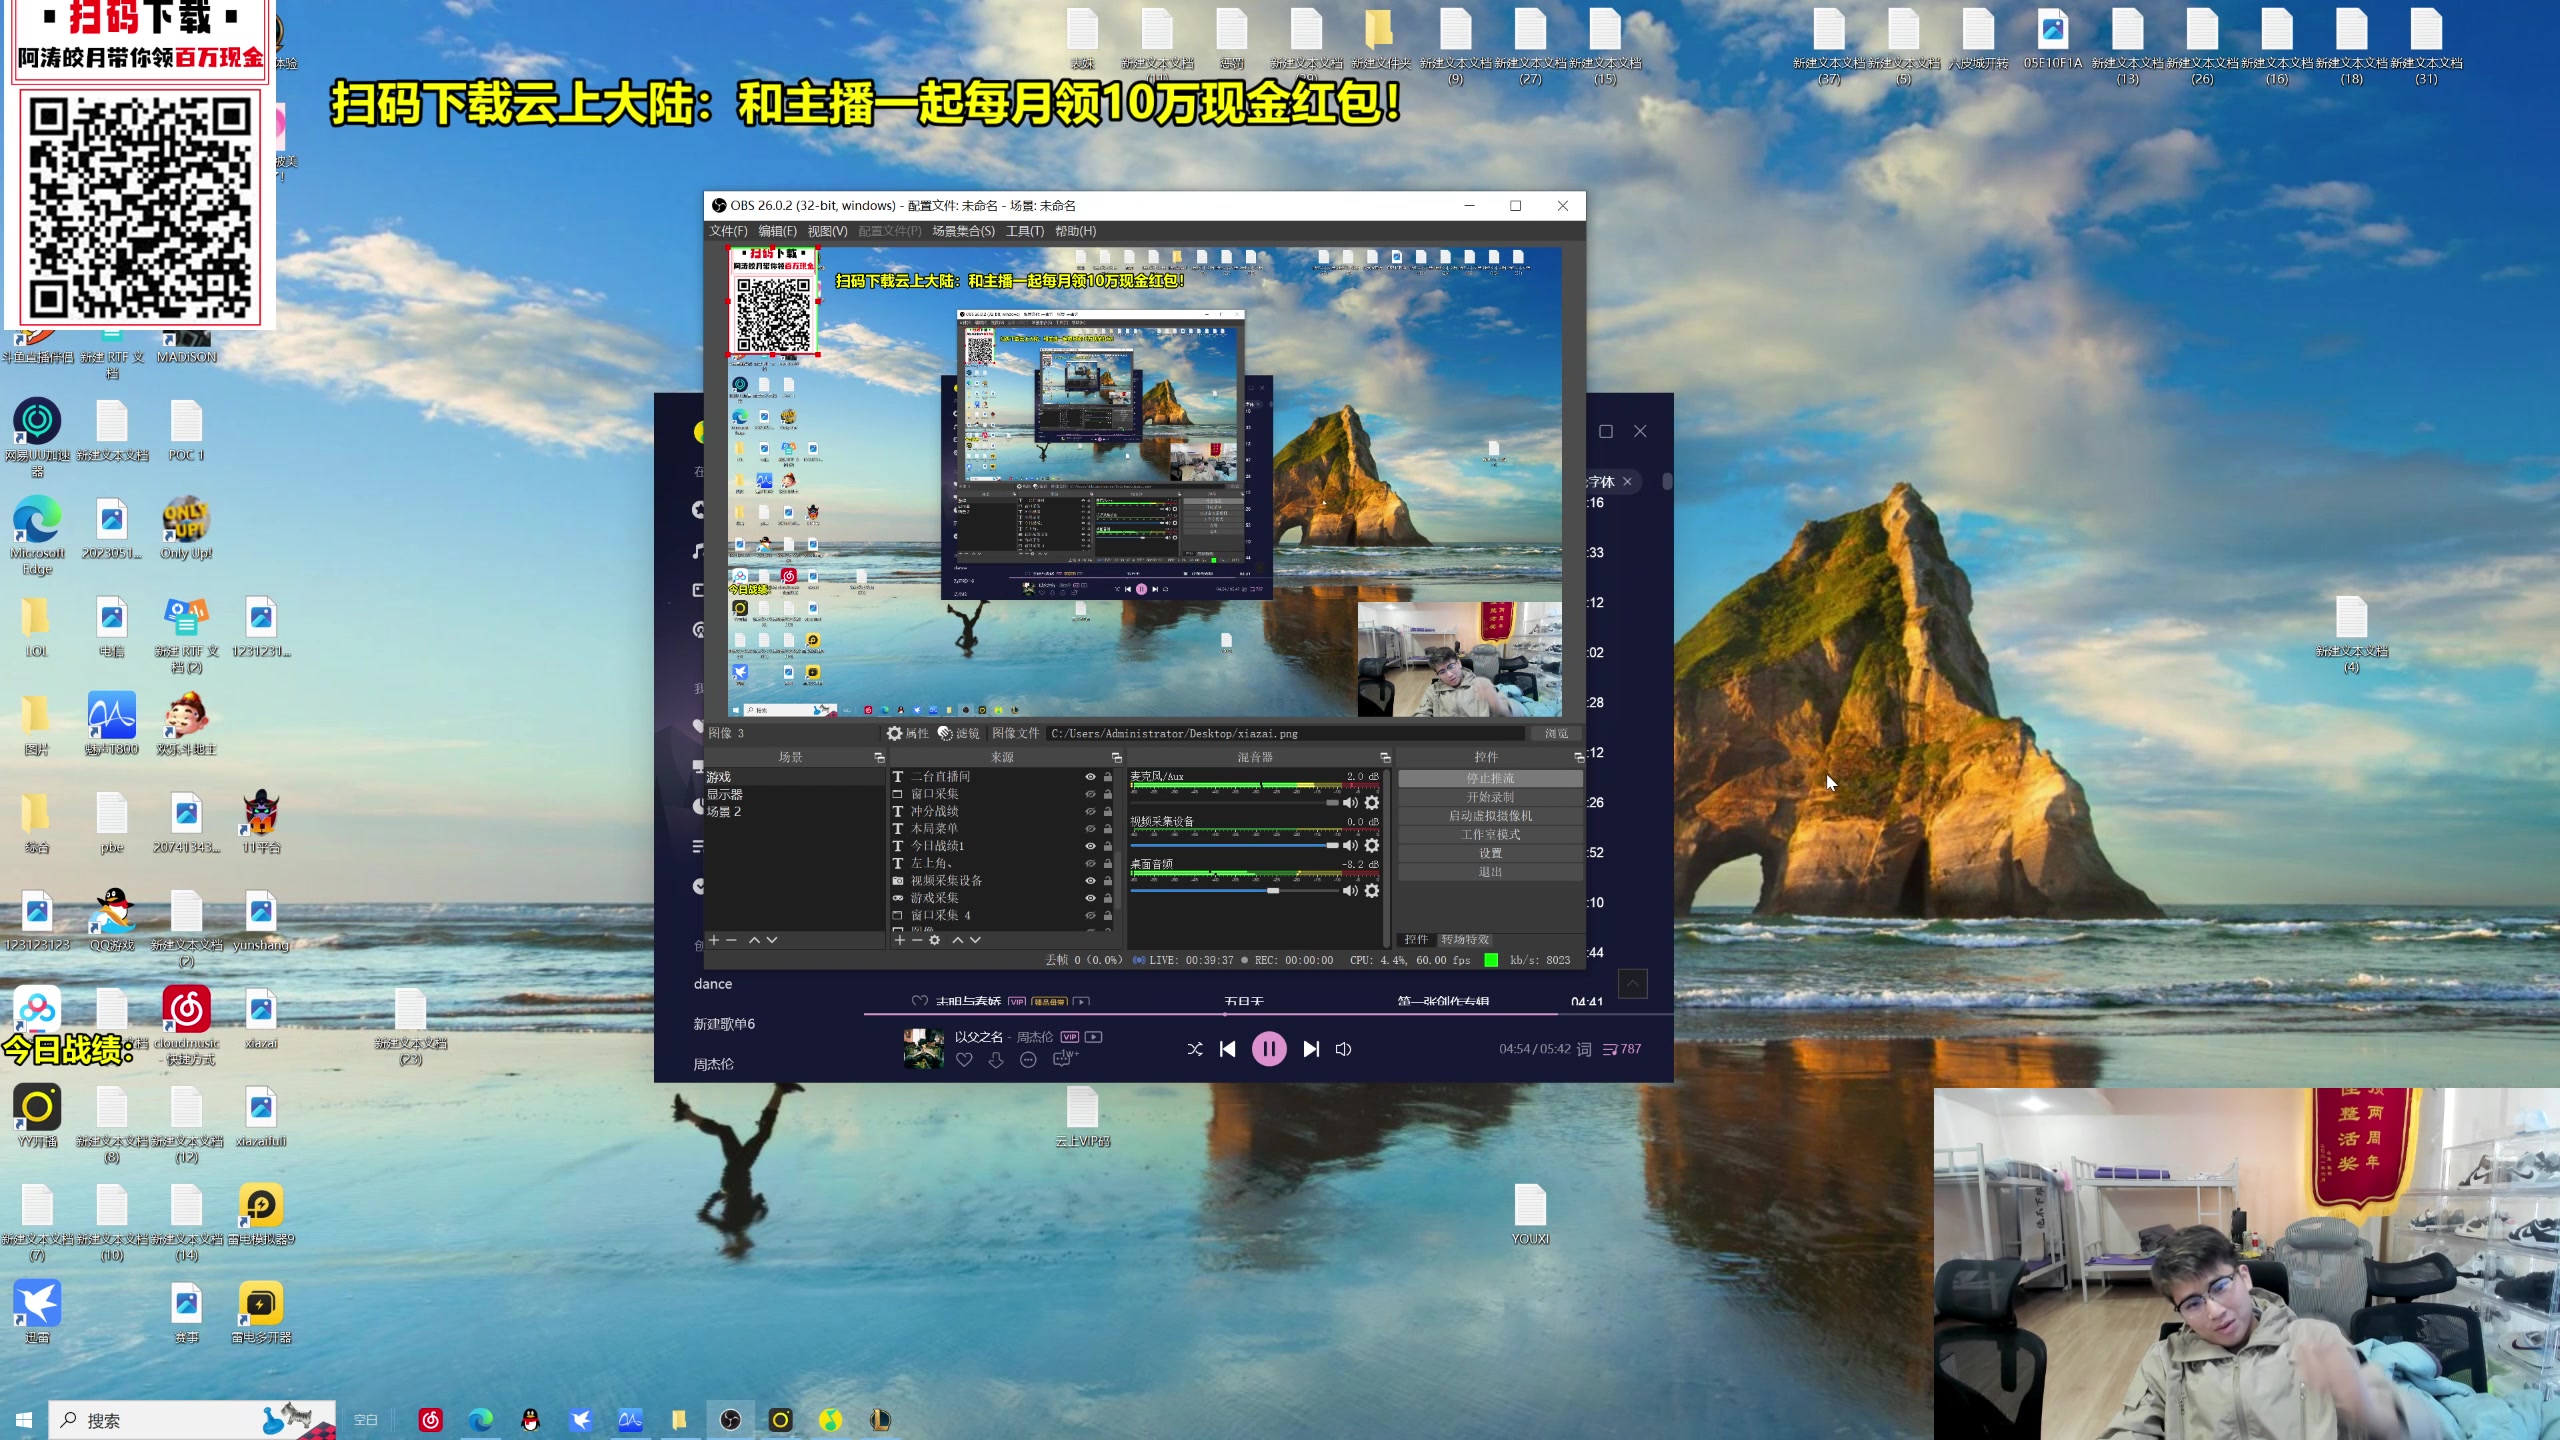Download the current song in music player
The width and height of the screenshot is (2560, 1440).
coord(996,1060)
